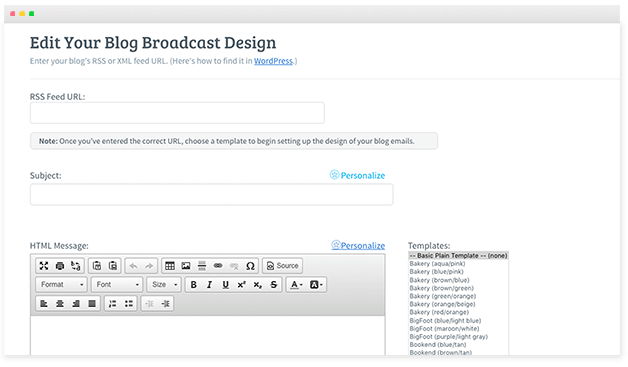
Task: Click Personalize next to HTML Message
Action: point(358,246)
